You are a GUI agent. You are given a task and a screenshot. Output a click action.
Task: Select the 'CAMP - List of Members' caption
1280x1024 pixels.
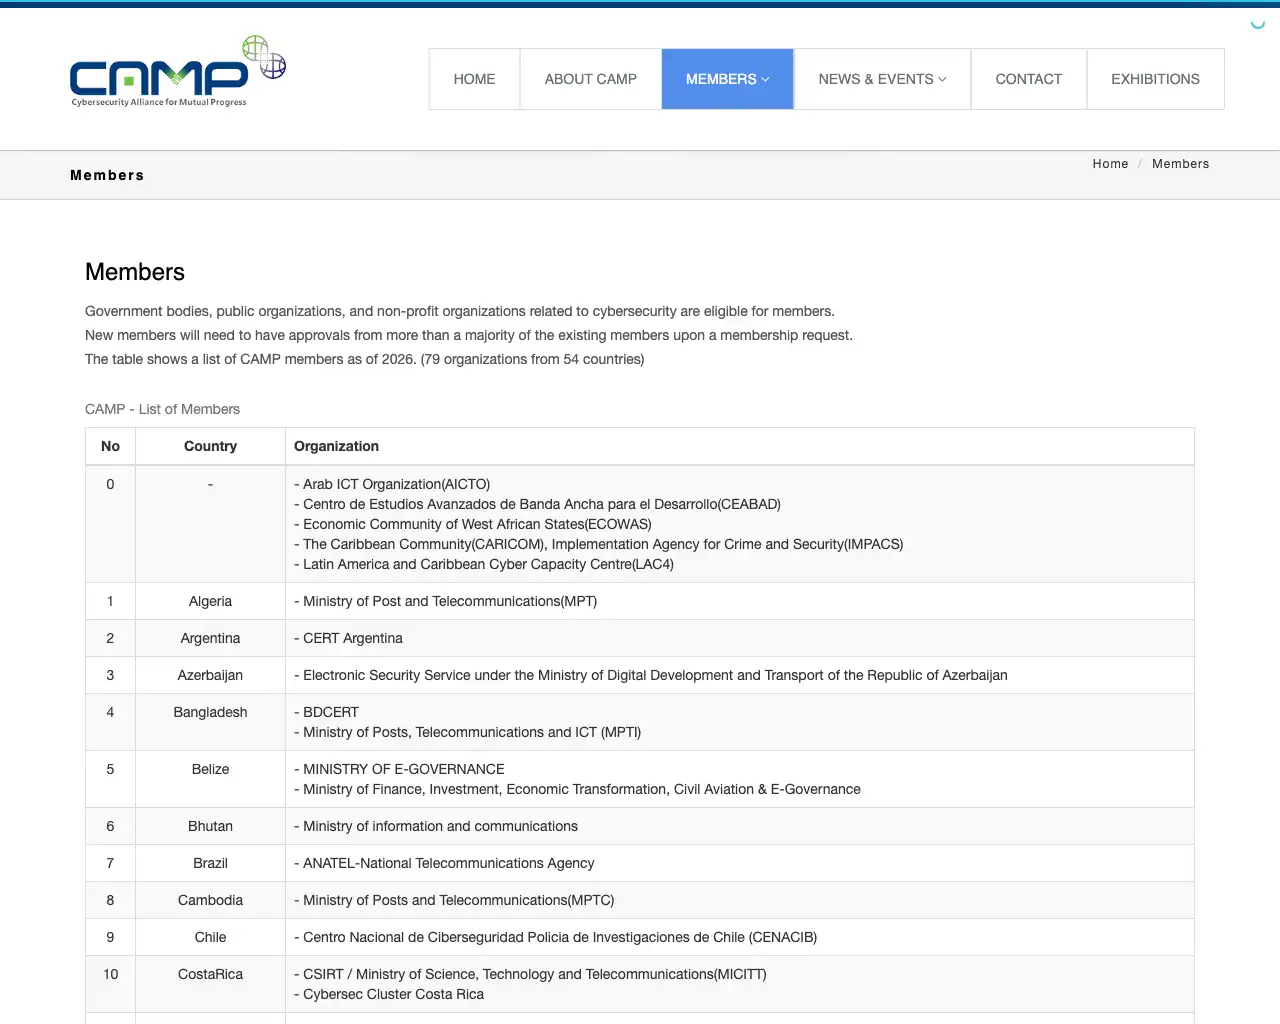[x=162, y=409]
